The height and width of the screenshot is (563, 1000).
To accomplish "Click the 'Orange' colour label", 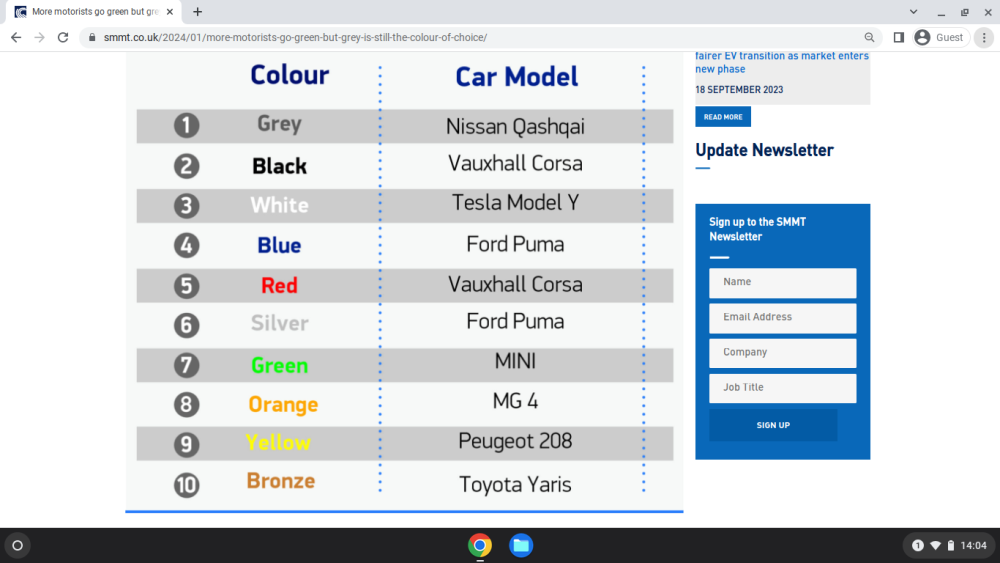I will click(x=283, y=405).
